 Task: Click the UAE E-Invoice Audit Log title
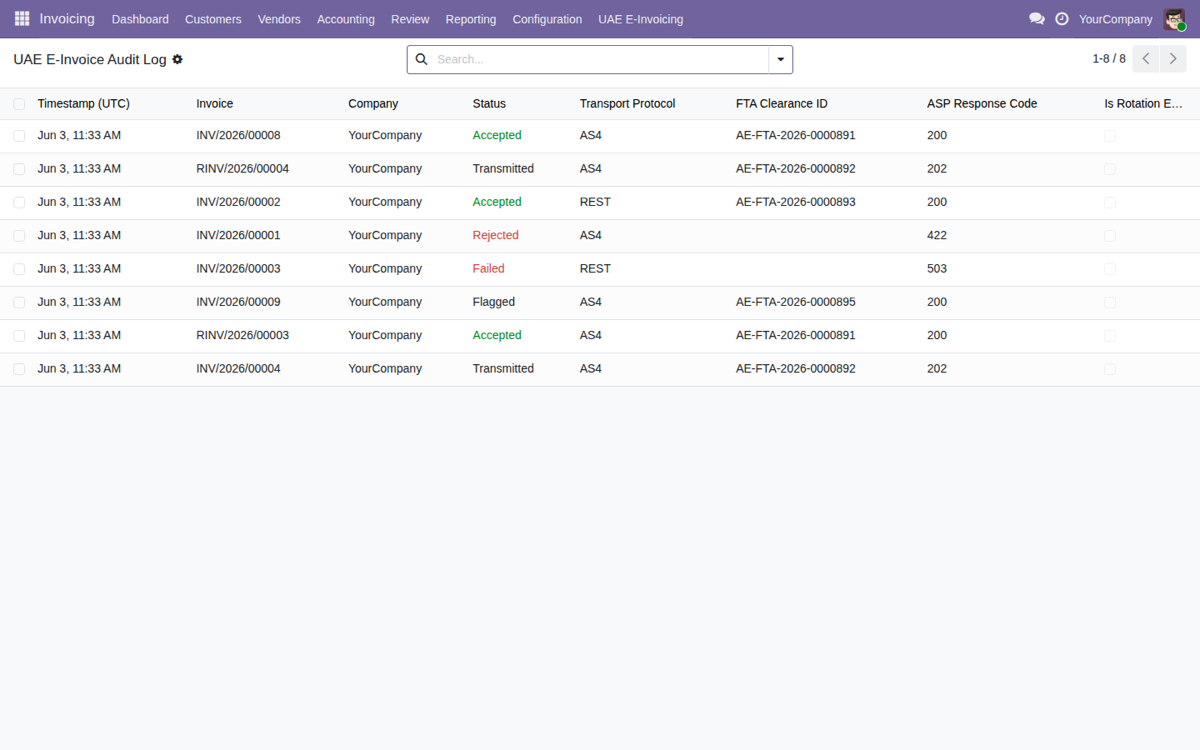coord(90,60)
